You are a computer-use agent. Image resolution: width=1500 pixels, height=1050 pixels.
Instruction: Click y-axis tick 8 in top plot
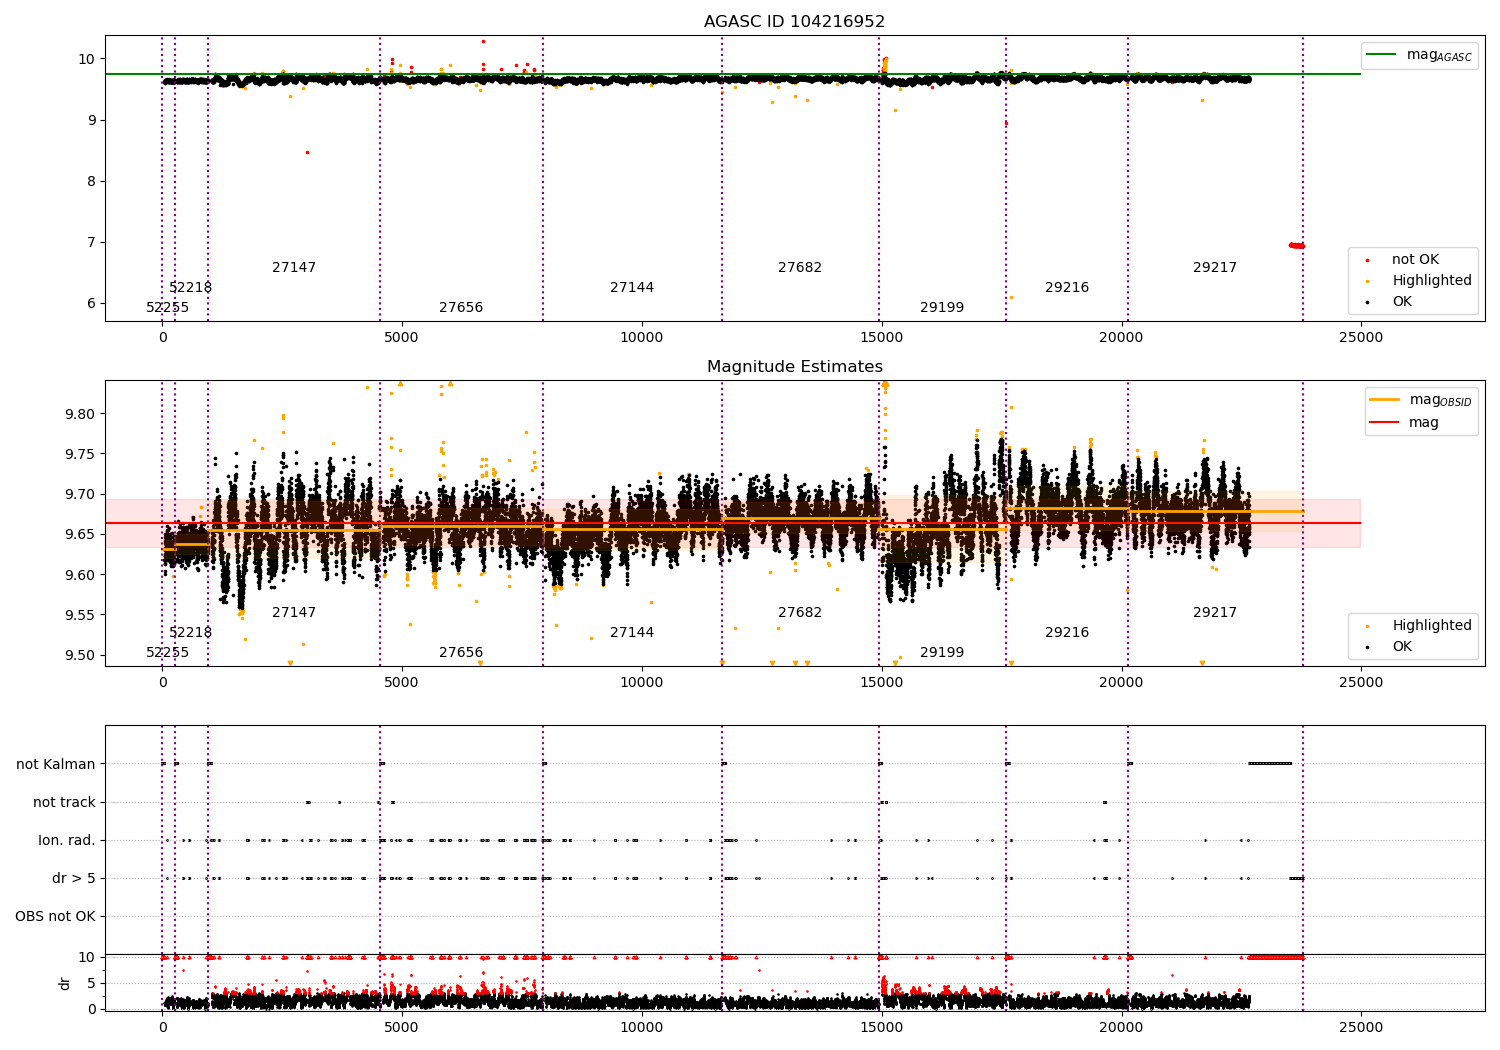[x=91, y=181]
